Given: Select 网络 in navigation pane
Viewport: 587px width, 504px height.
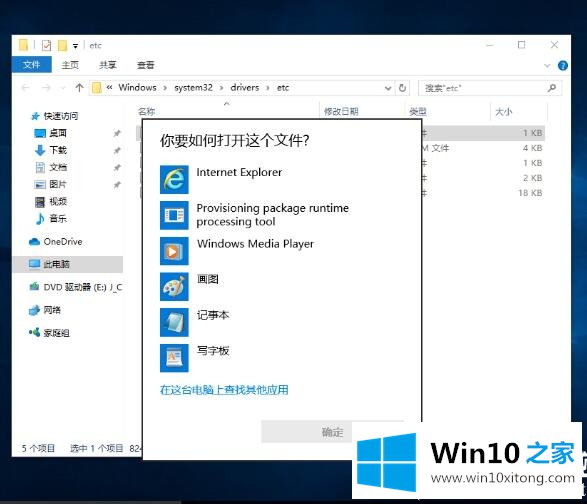Looking at the screenshot, I should (x=52, y=310).
